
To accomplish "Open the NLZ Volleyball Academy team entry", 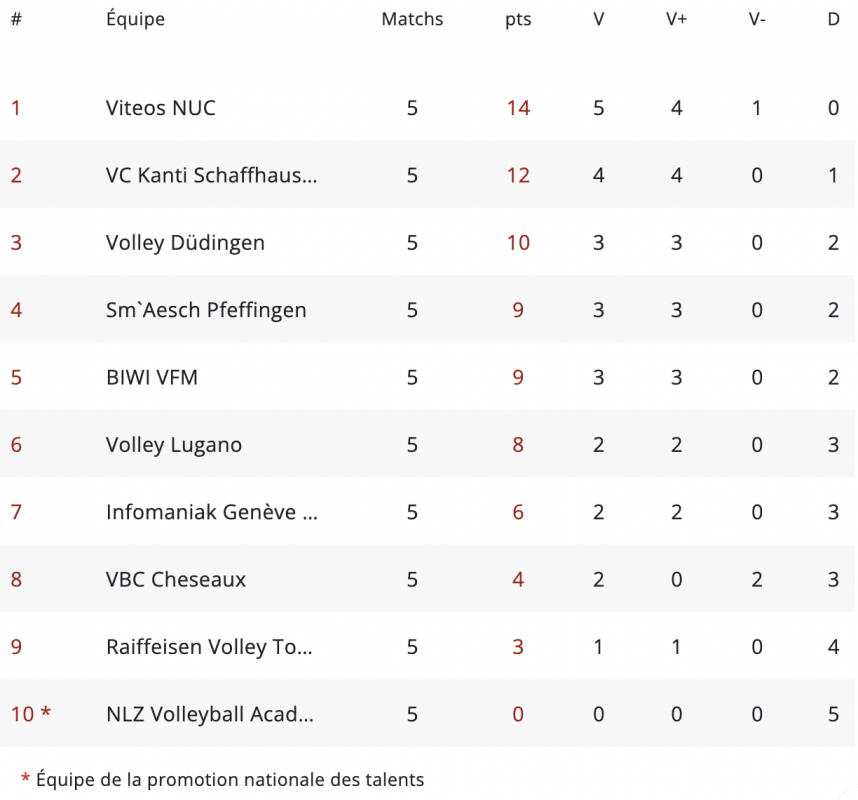I will click(x=210, y=714).
